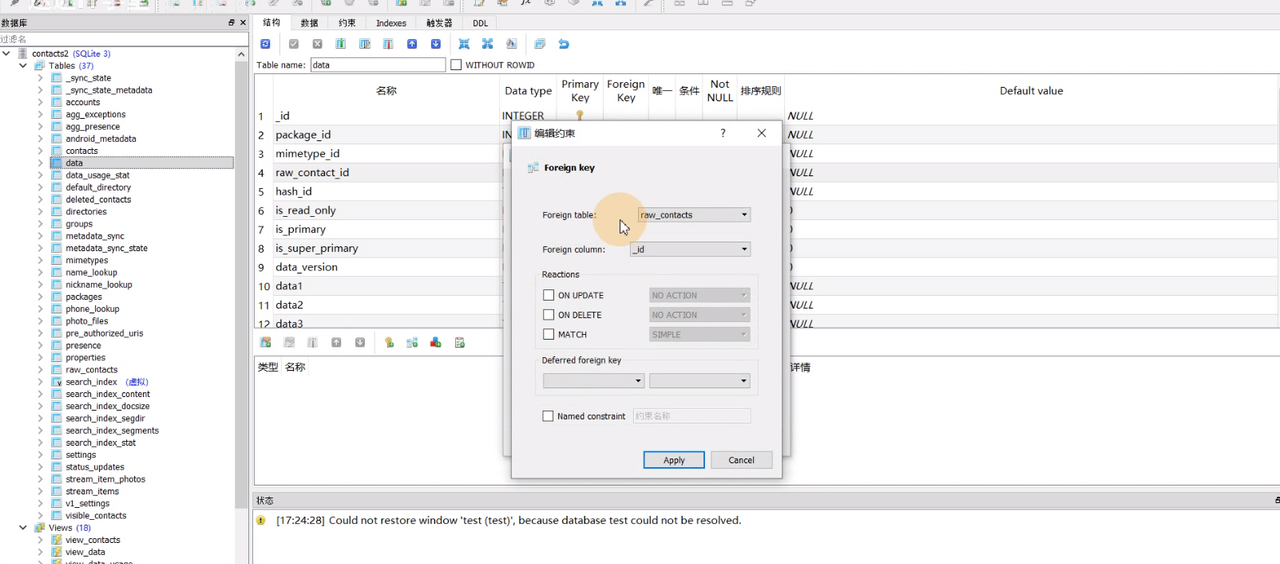Tick the ON DELETE checkbox

[x=548, y=315]
